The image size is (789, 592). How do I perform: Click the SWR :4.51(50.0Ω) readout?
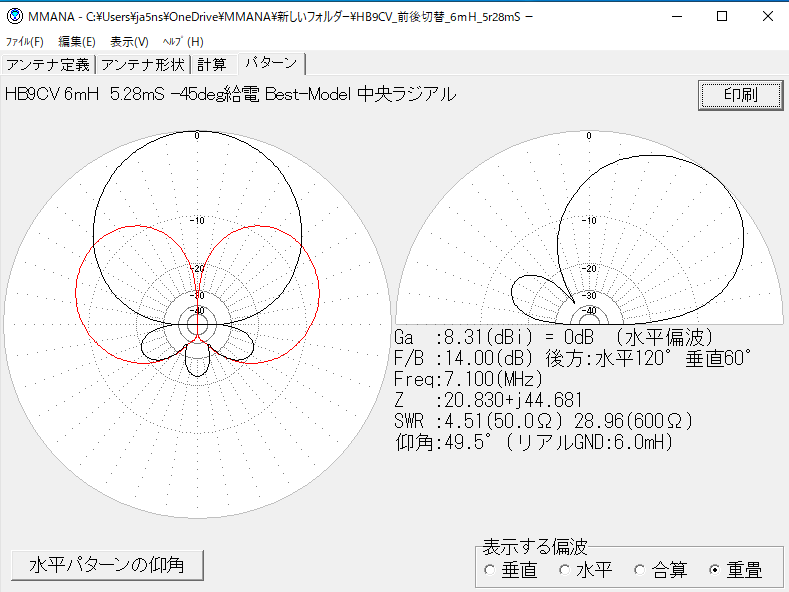pos(543,421)
